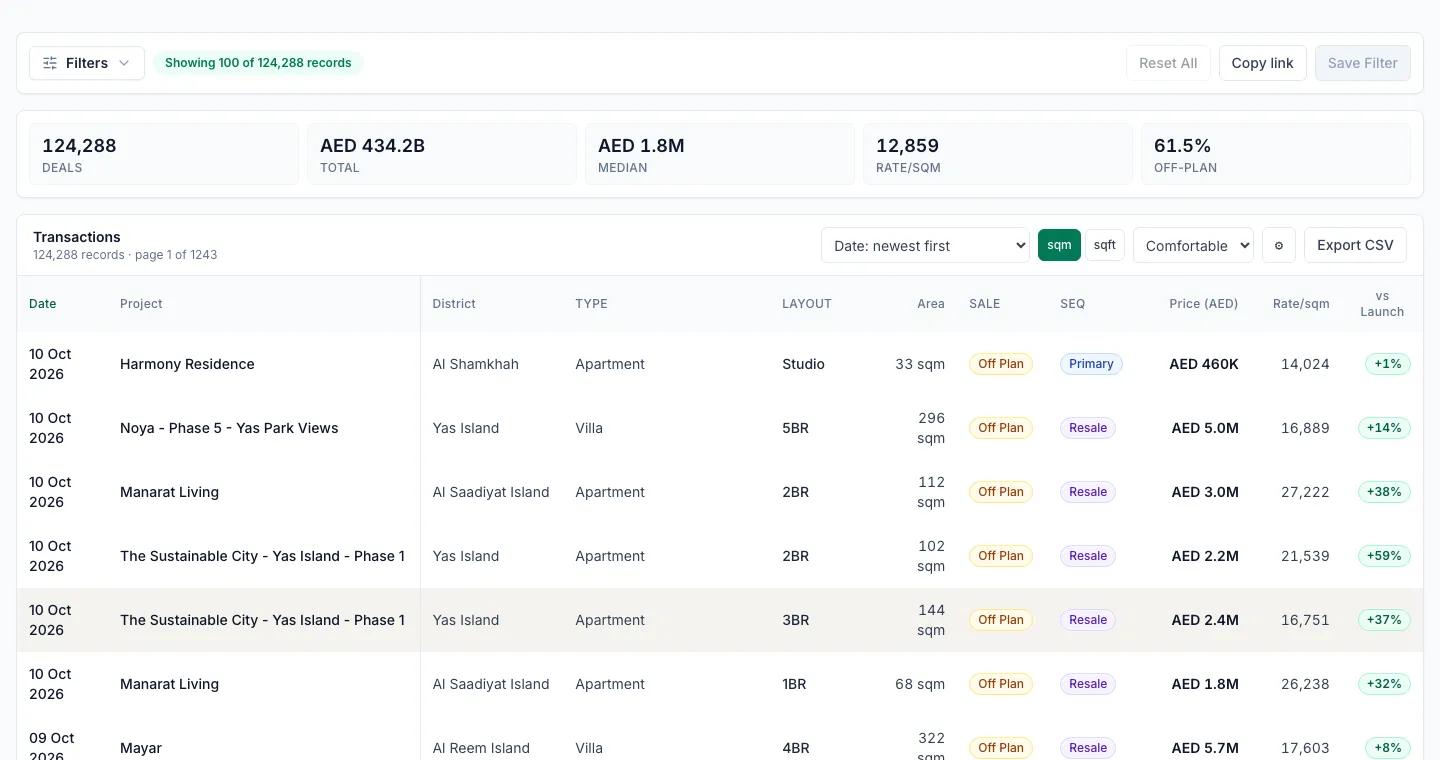Click the 12,859 RATE/SQM stat card
Image resolution: width=1440 pixels, height=760 pixels.
pos(998,154)
